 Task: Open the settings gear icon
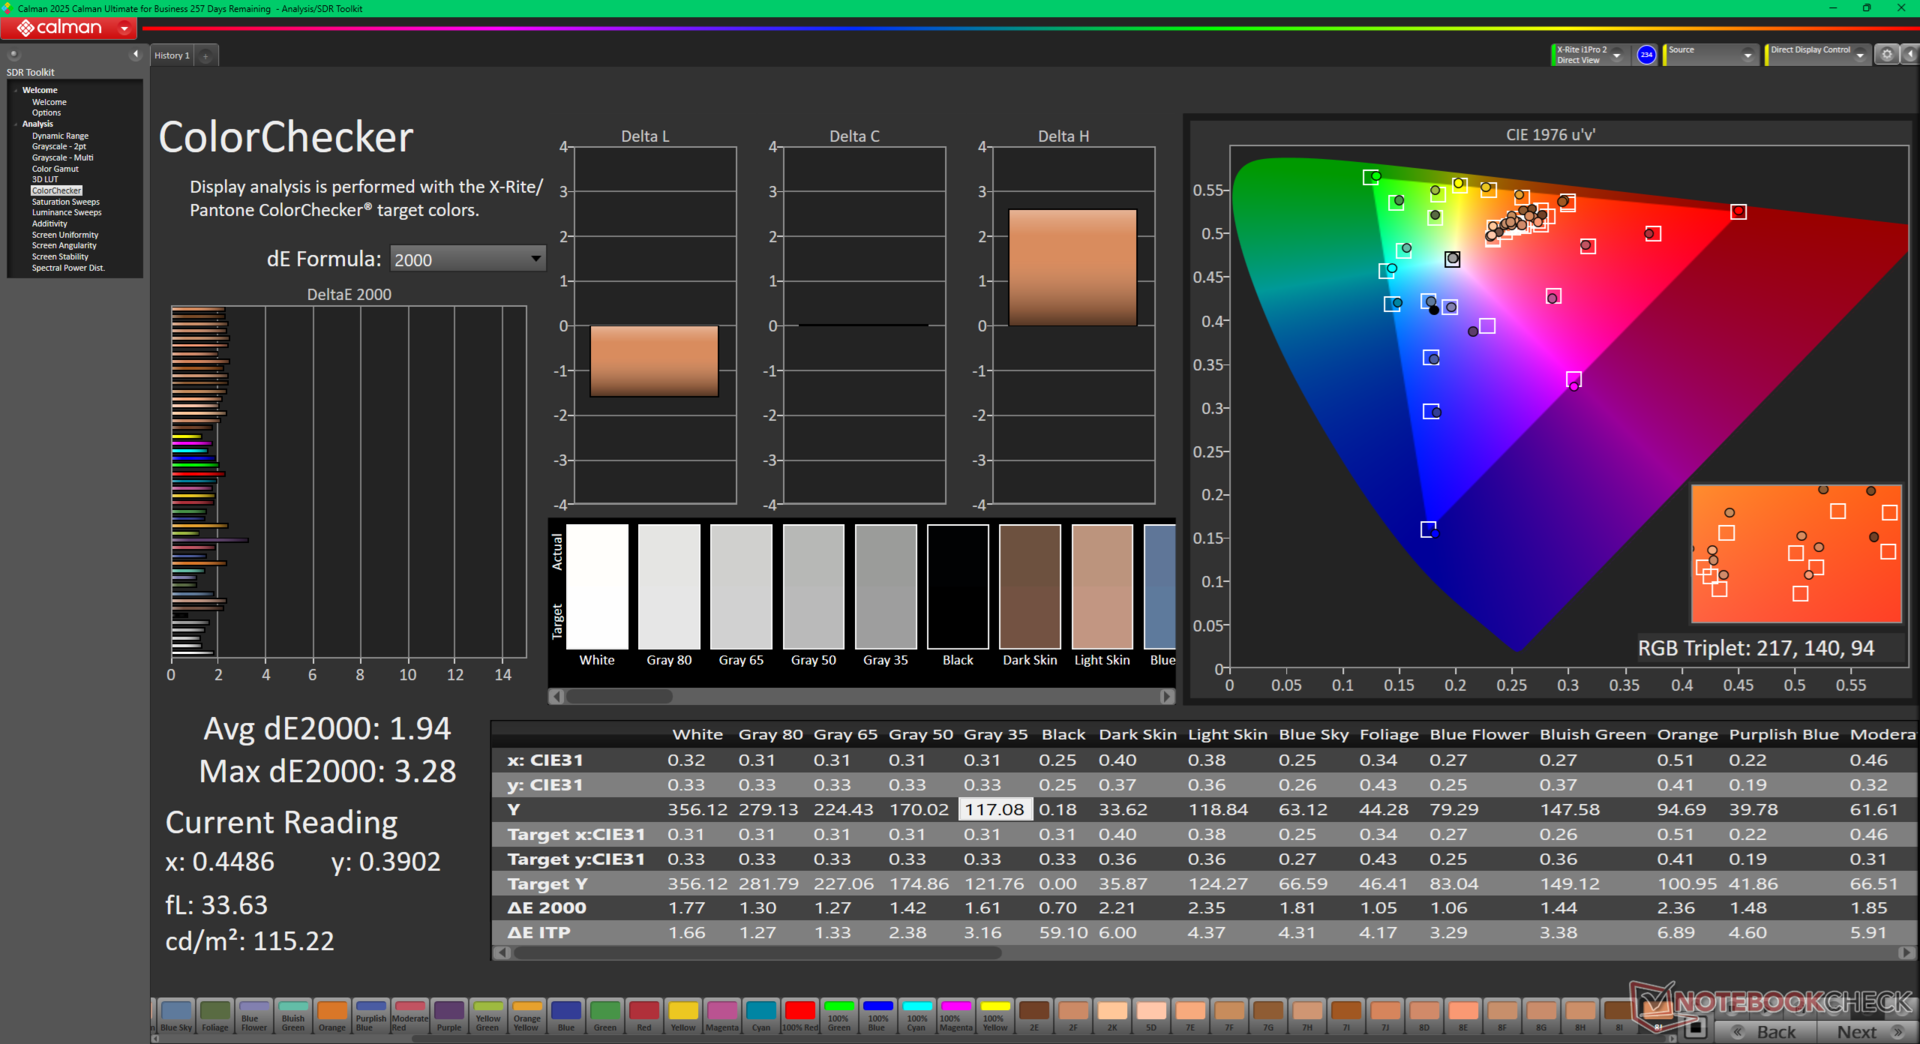pos(1886,55)
